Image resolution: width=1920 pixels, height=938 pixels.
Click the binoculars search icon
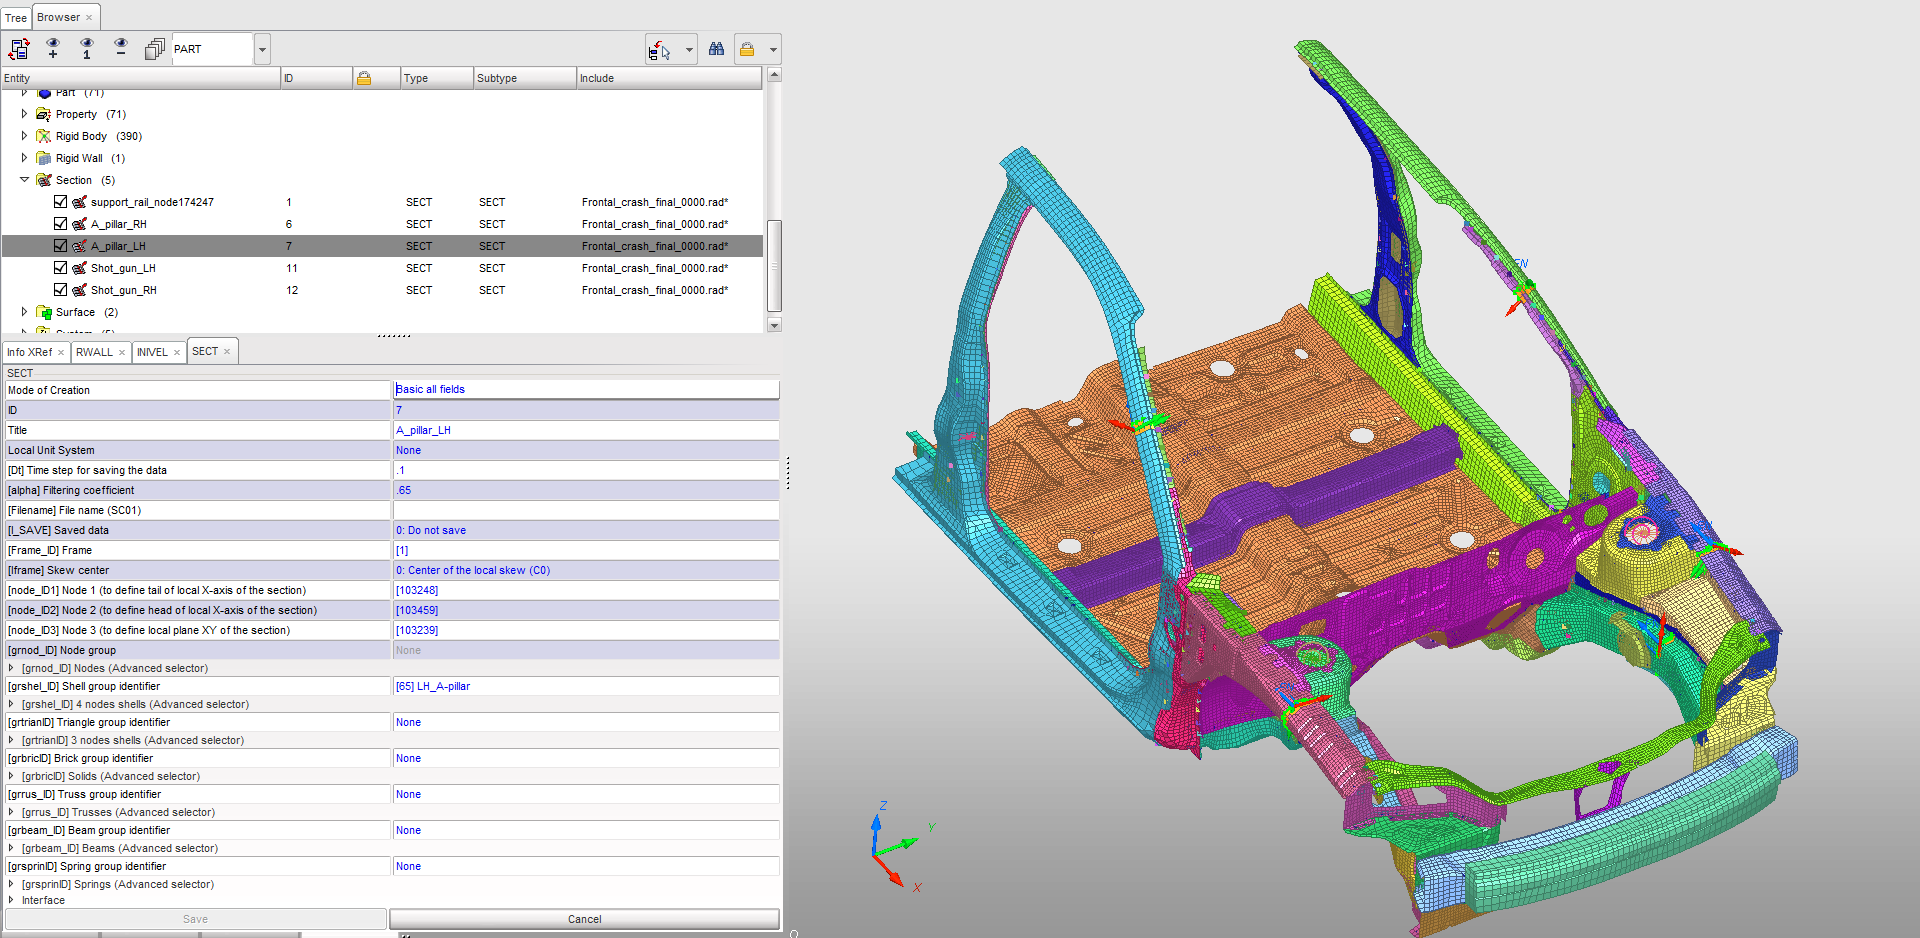[716, 48]
